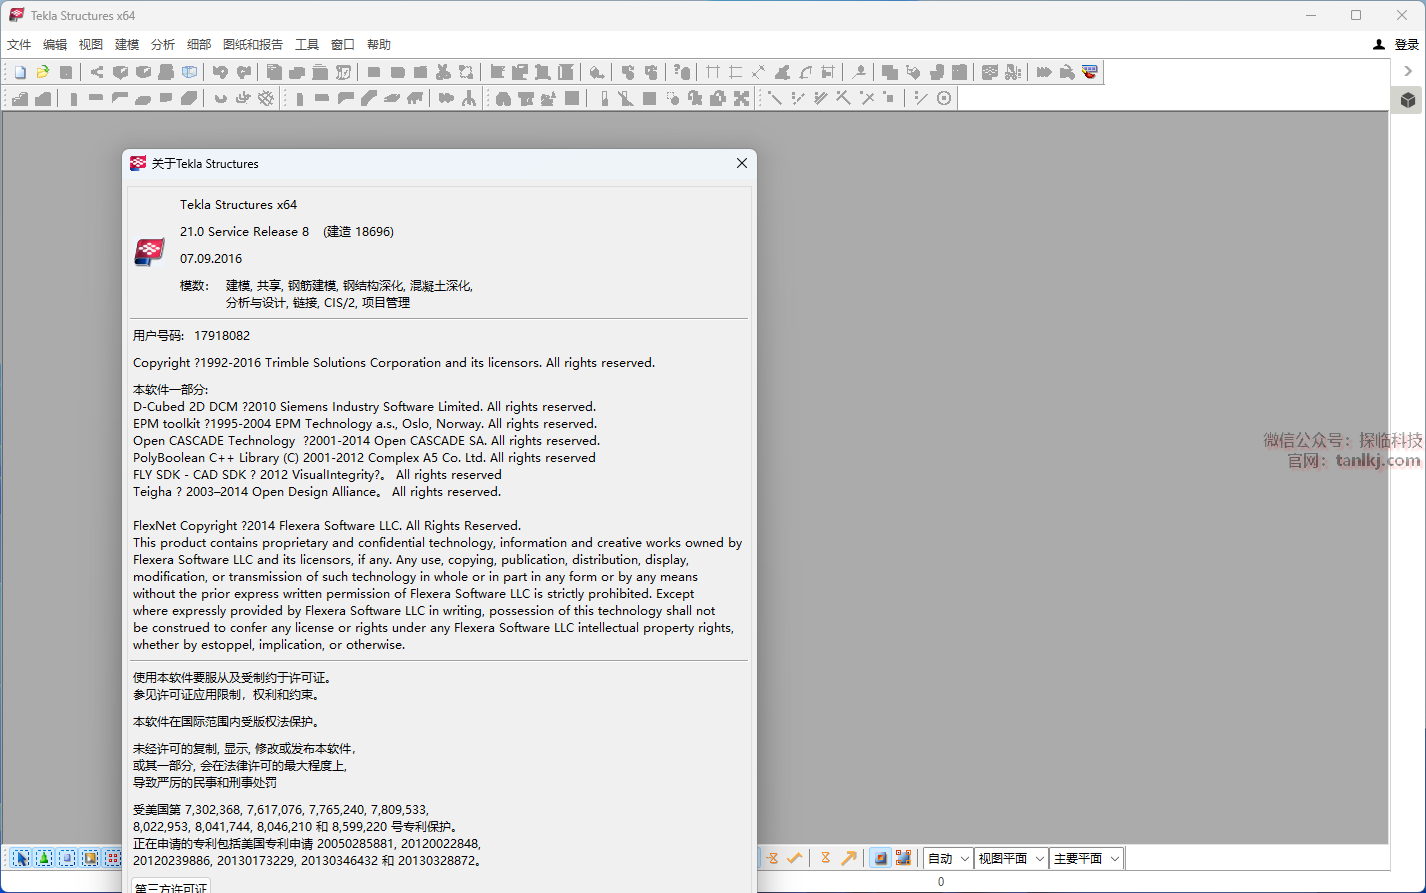This screenshot has width=1426, height=893.
Task: Click the stepped footing icon starting second toolbar
Action: click(20, 98)
